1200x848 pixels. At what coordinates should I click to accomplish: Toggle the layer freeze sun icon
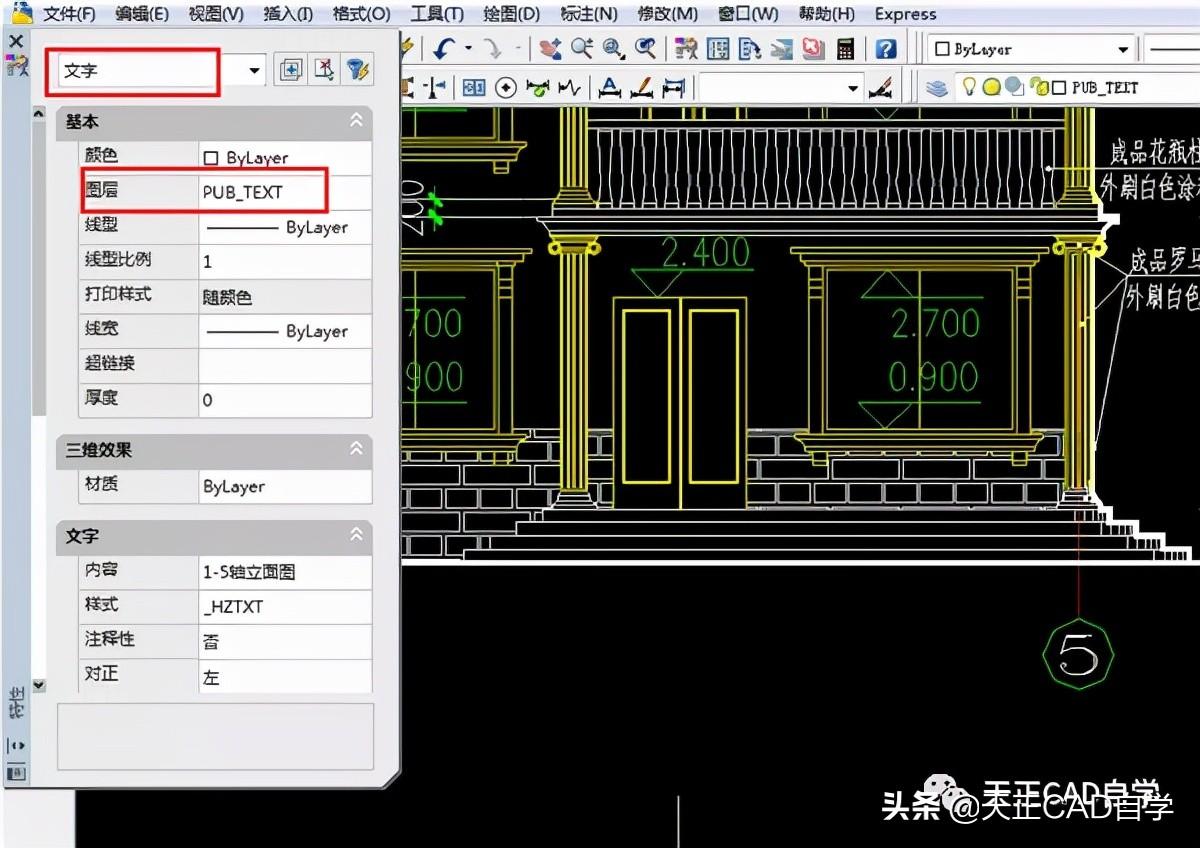click(991, 88)
